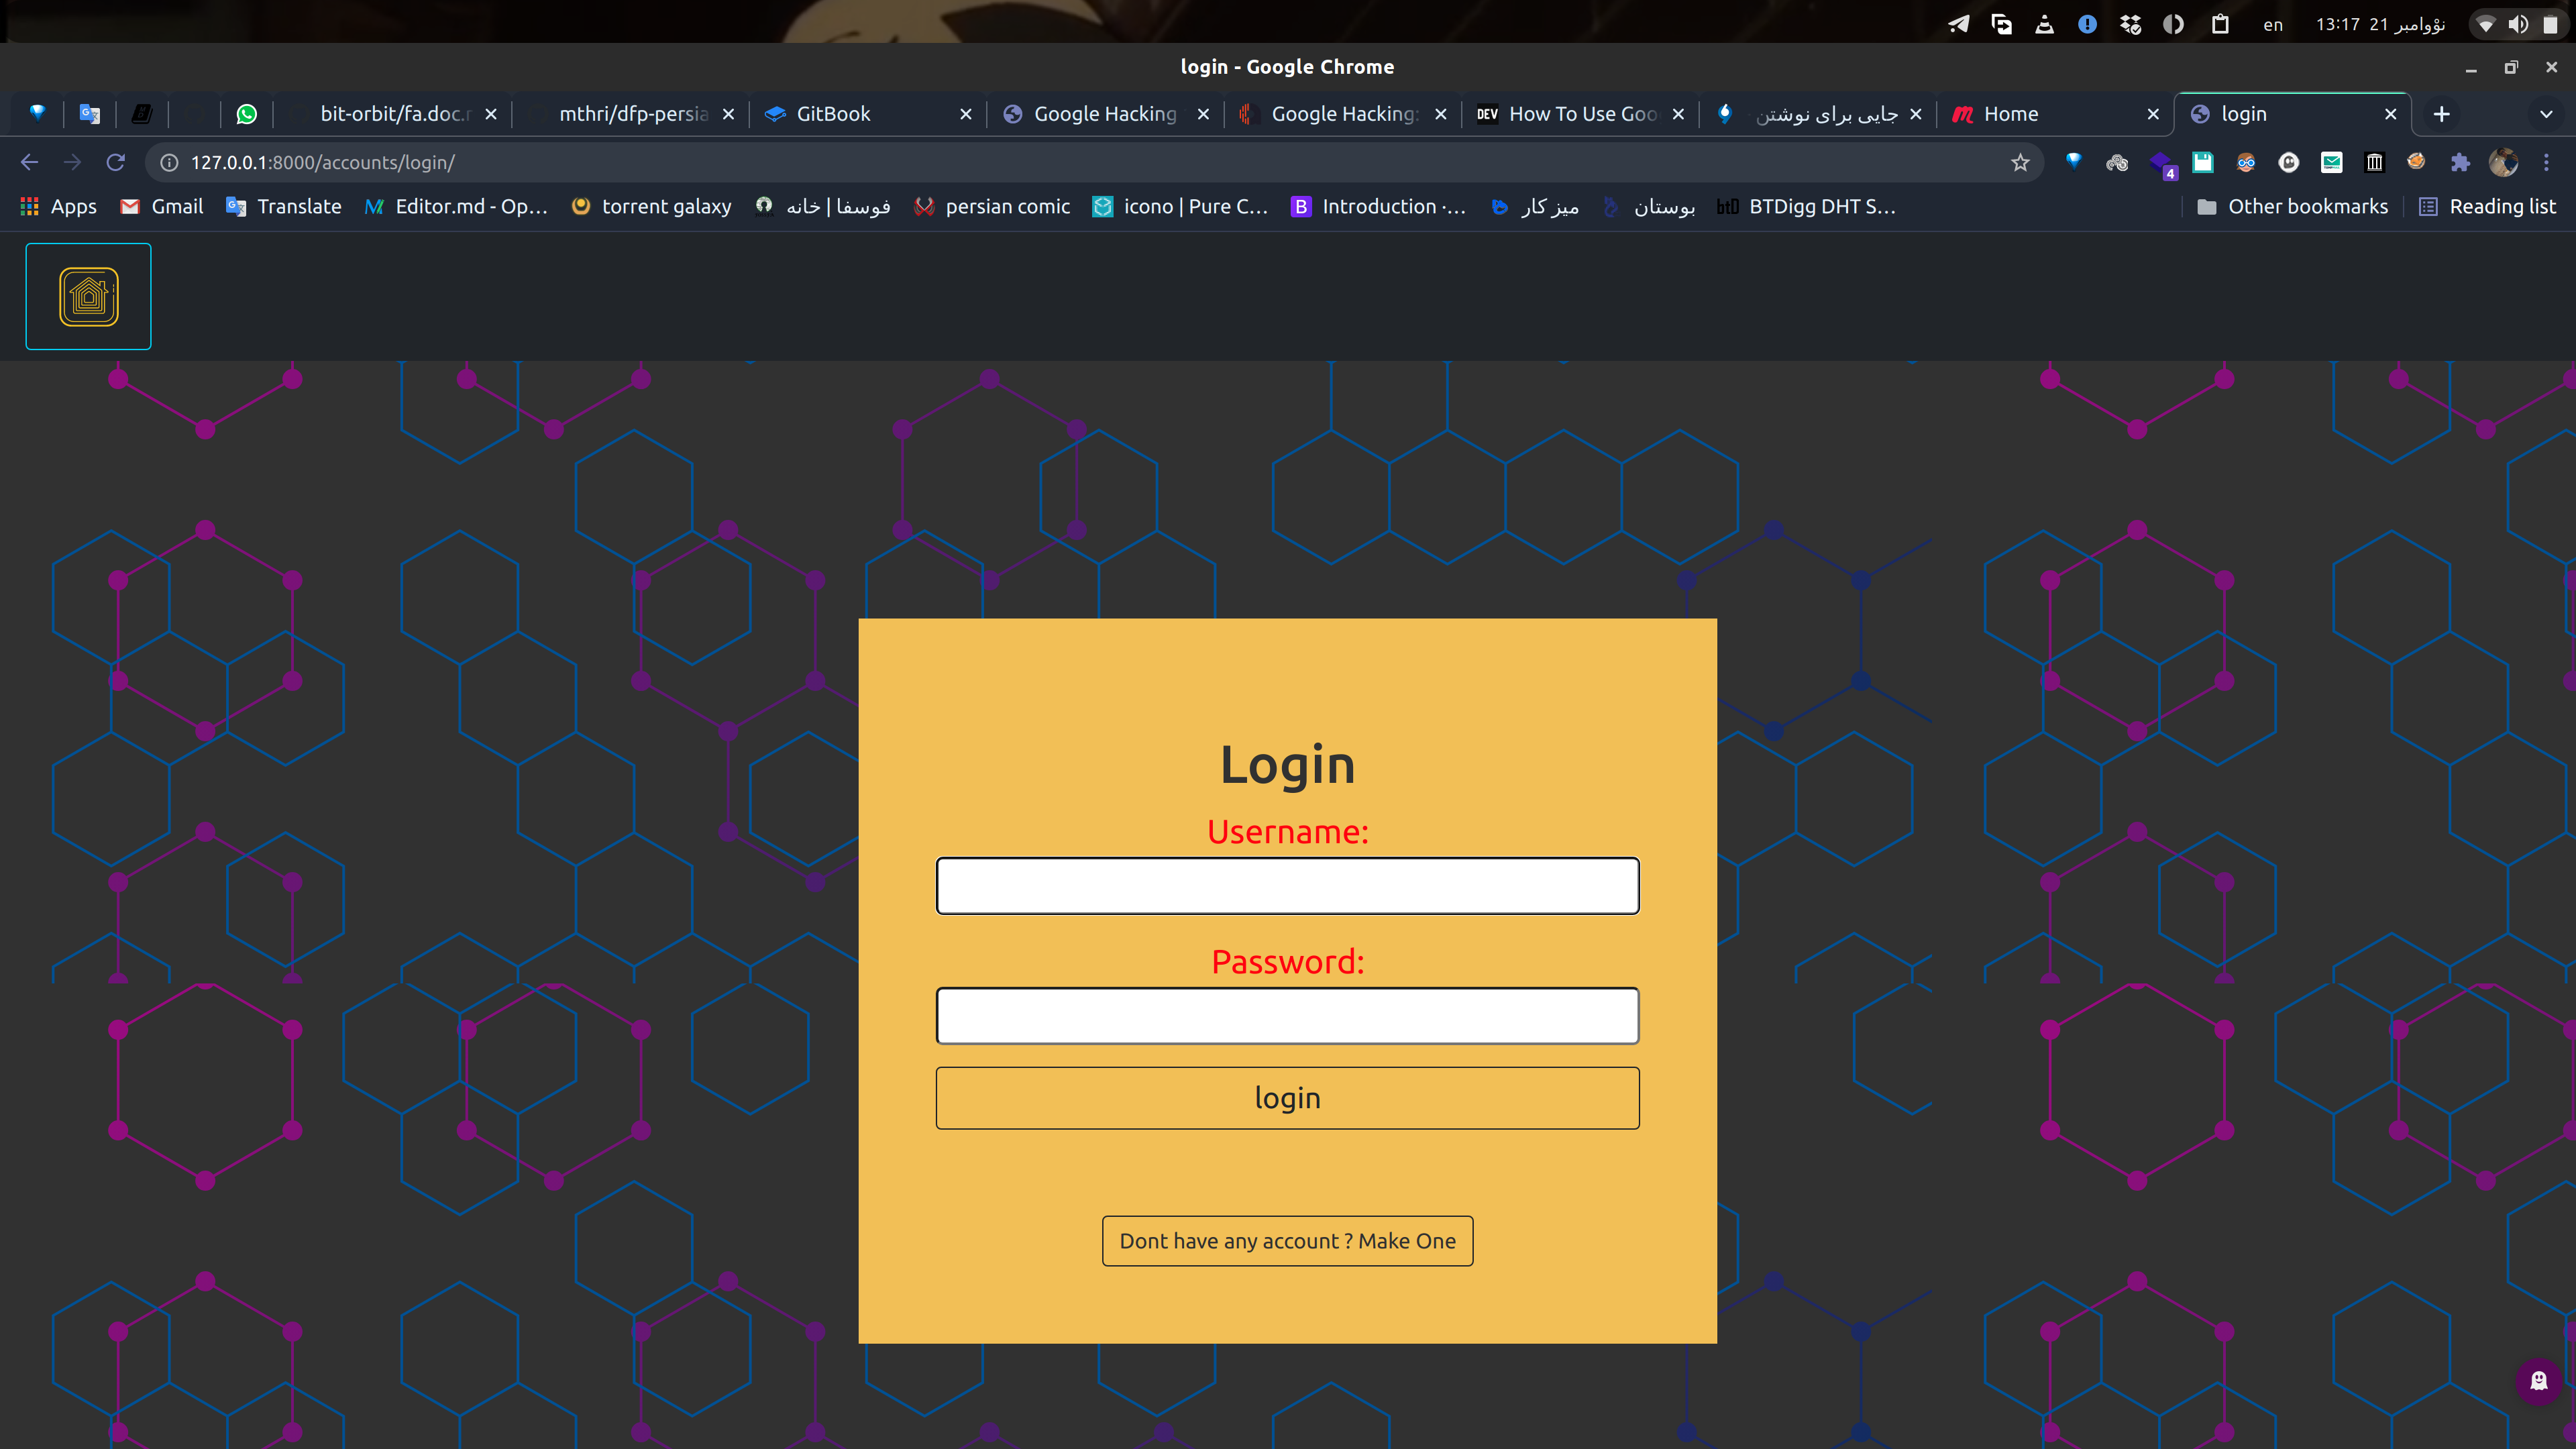Screen dimensions: 2576x1449
Task: Open the Telegram tray icon
Action: pos(1959,24)
